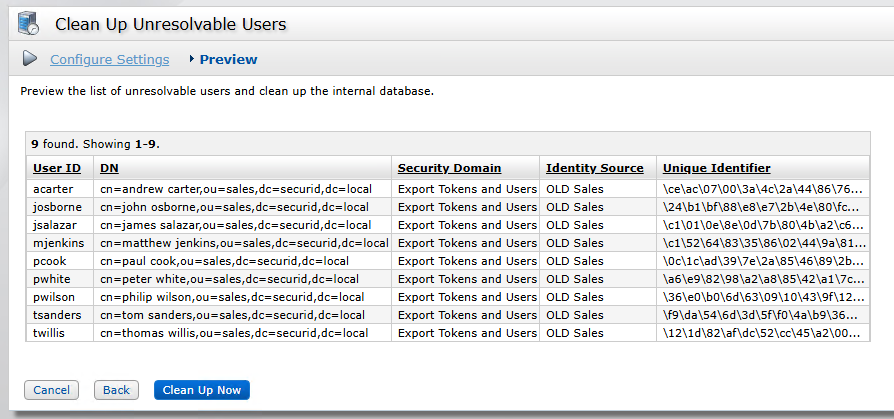The image size is (894, 419).
Task: Click the wizard step play arrow icon
Action: (30, 59)
